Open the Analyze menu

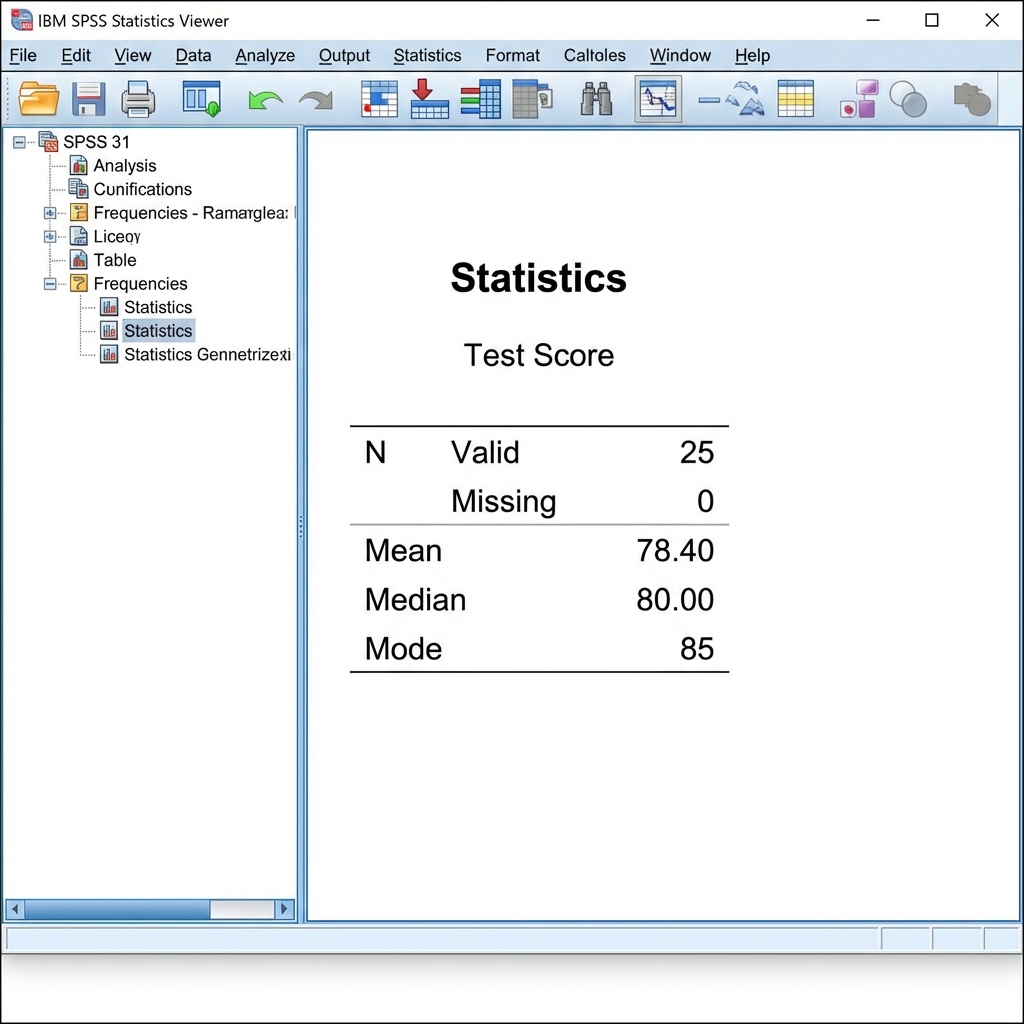point(265,56)
